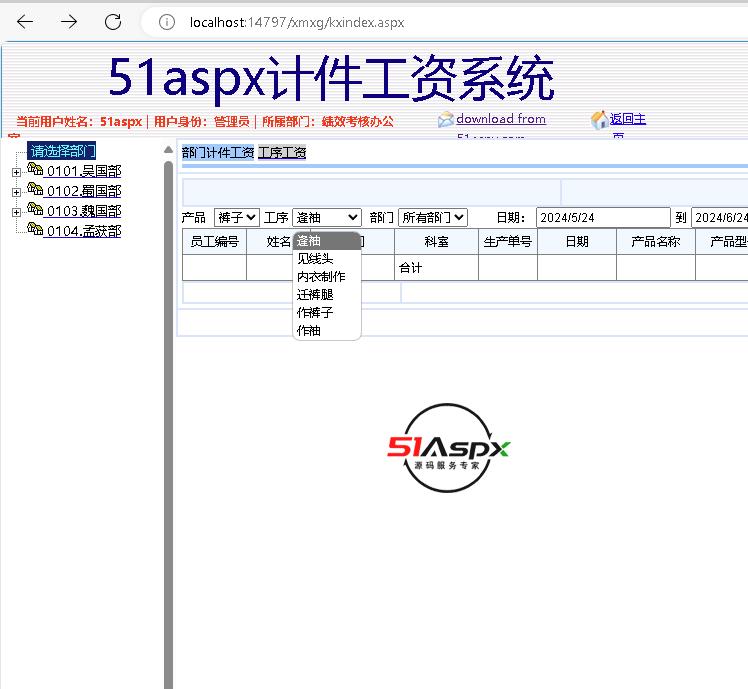
Task: Click the 员工编号 column header
Action: tap(214, 241)
